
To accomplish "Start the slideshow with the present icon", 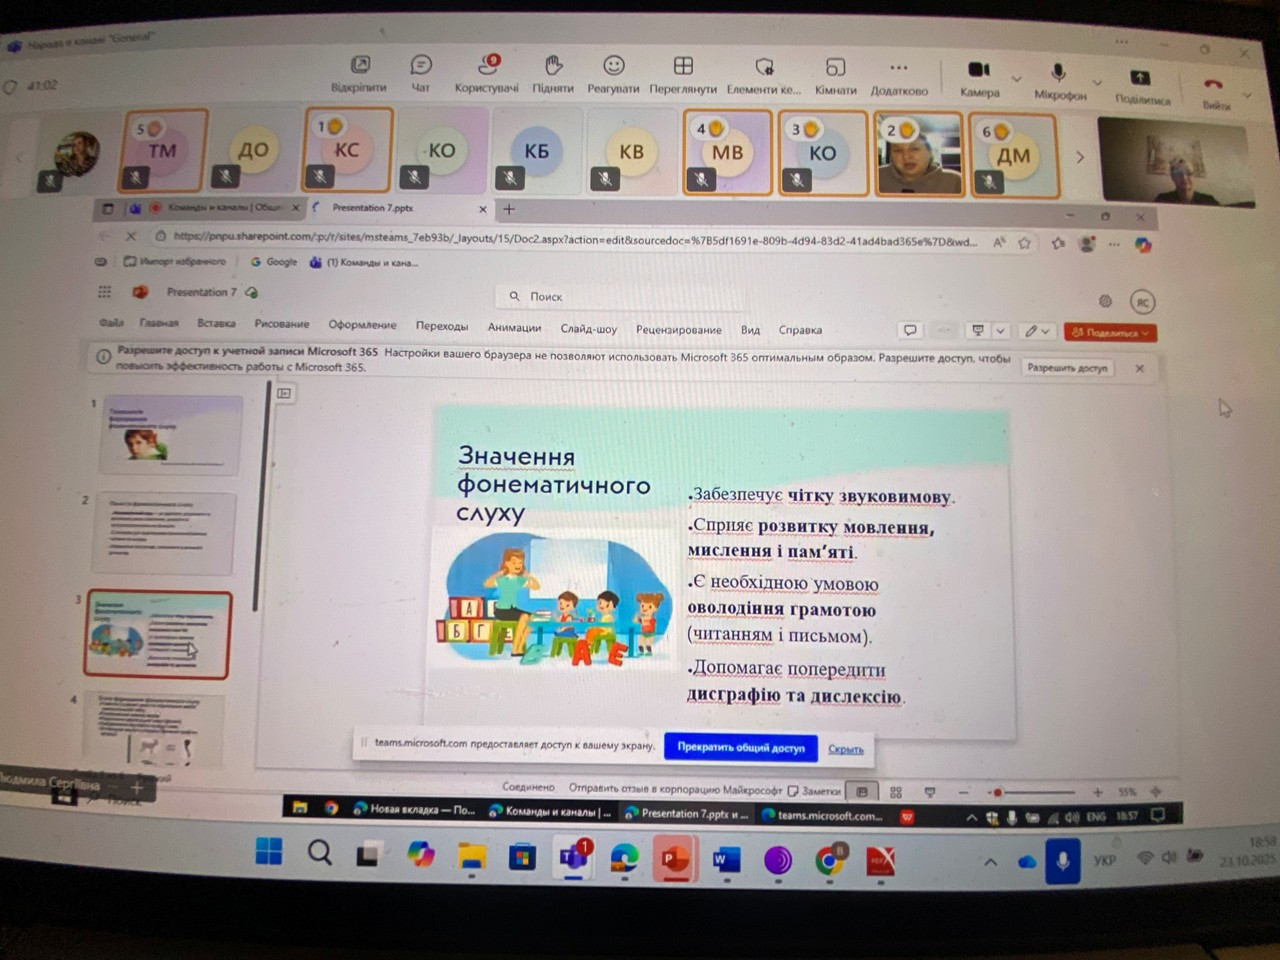I will point(978,331).
